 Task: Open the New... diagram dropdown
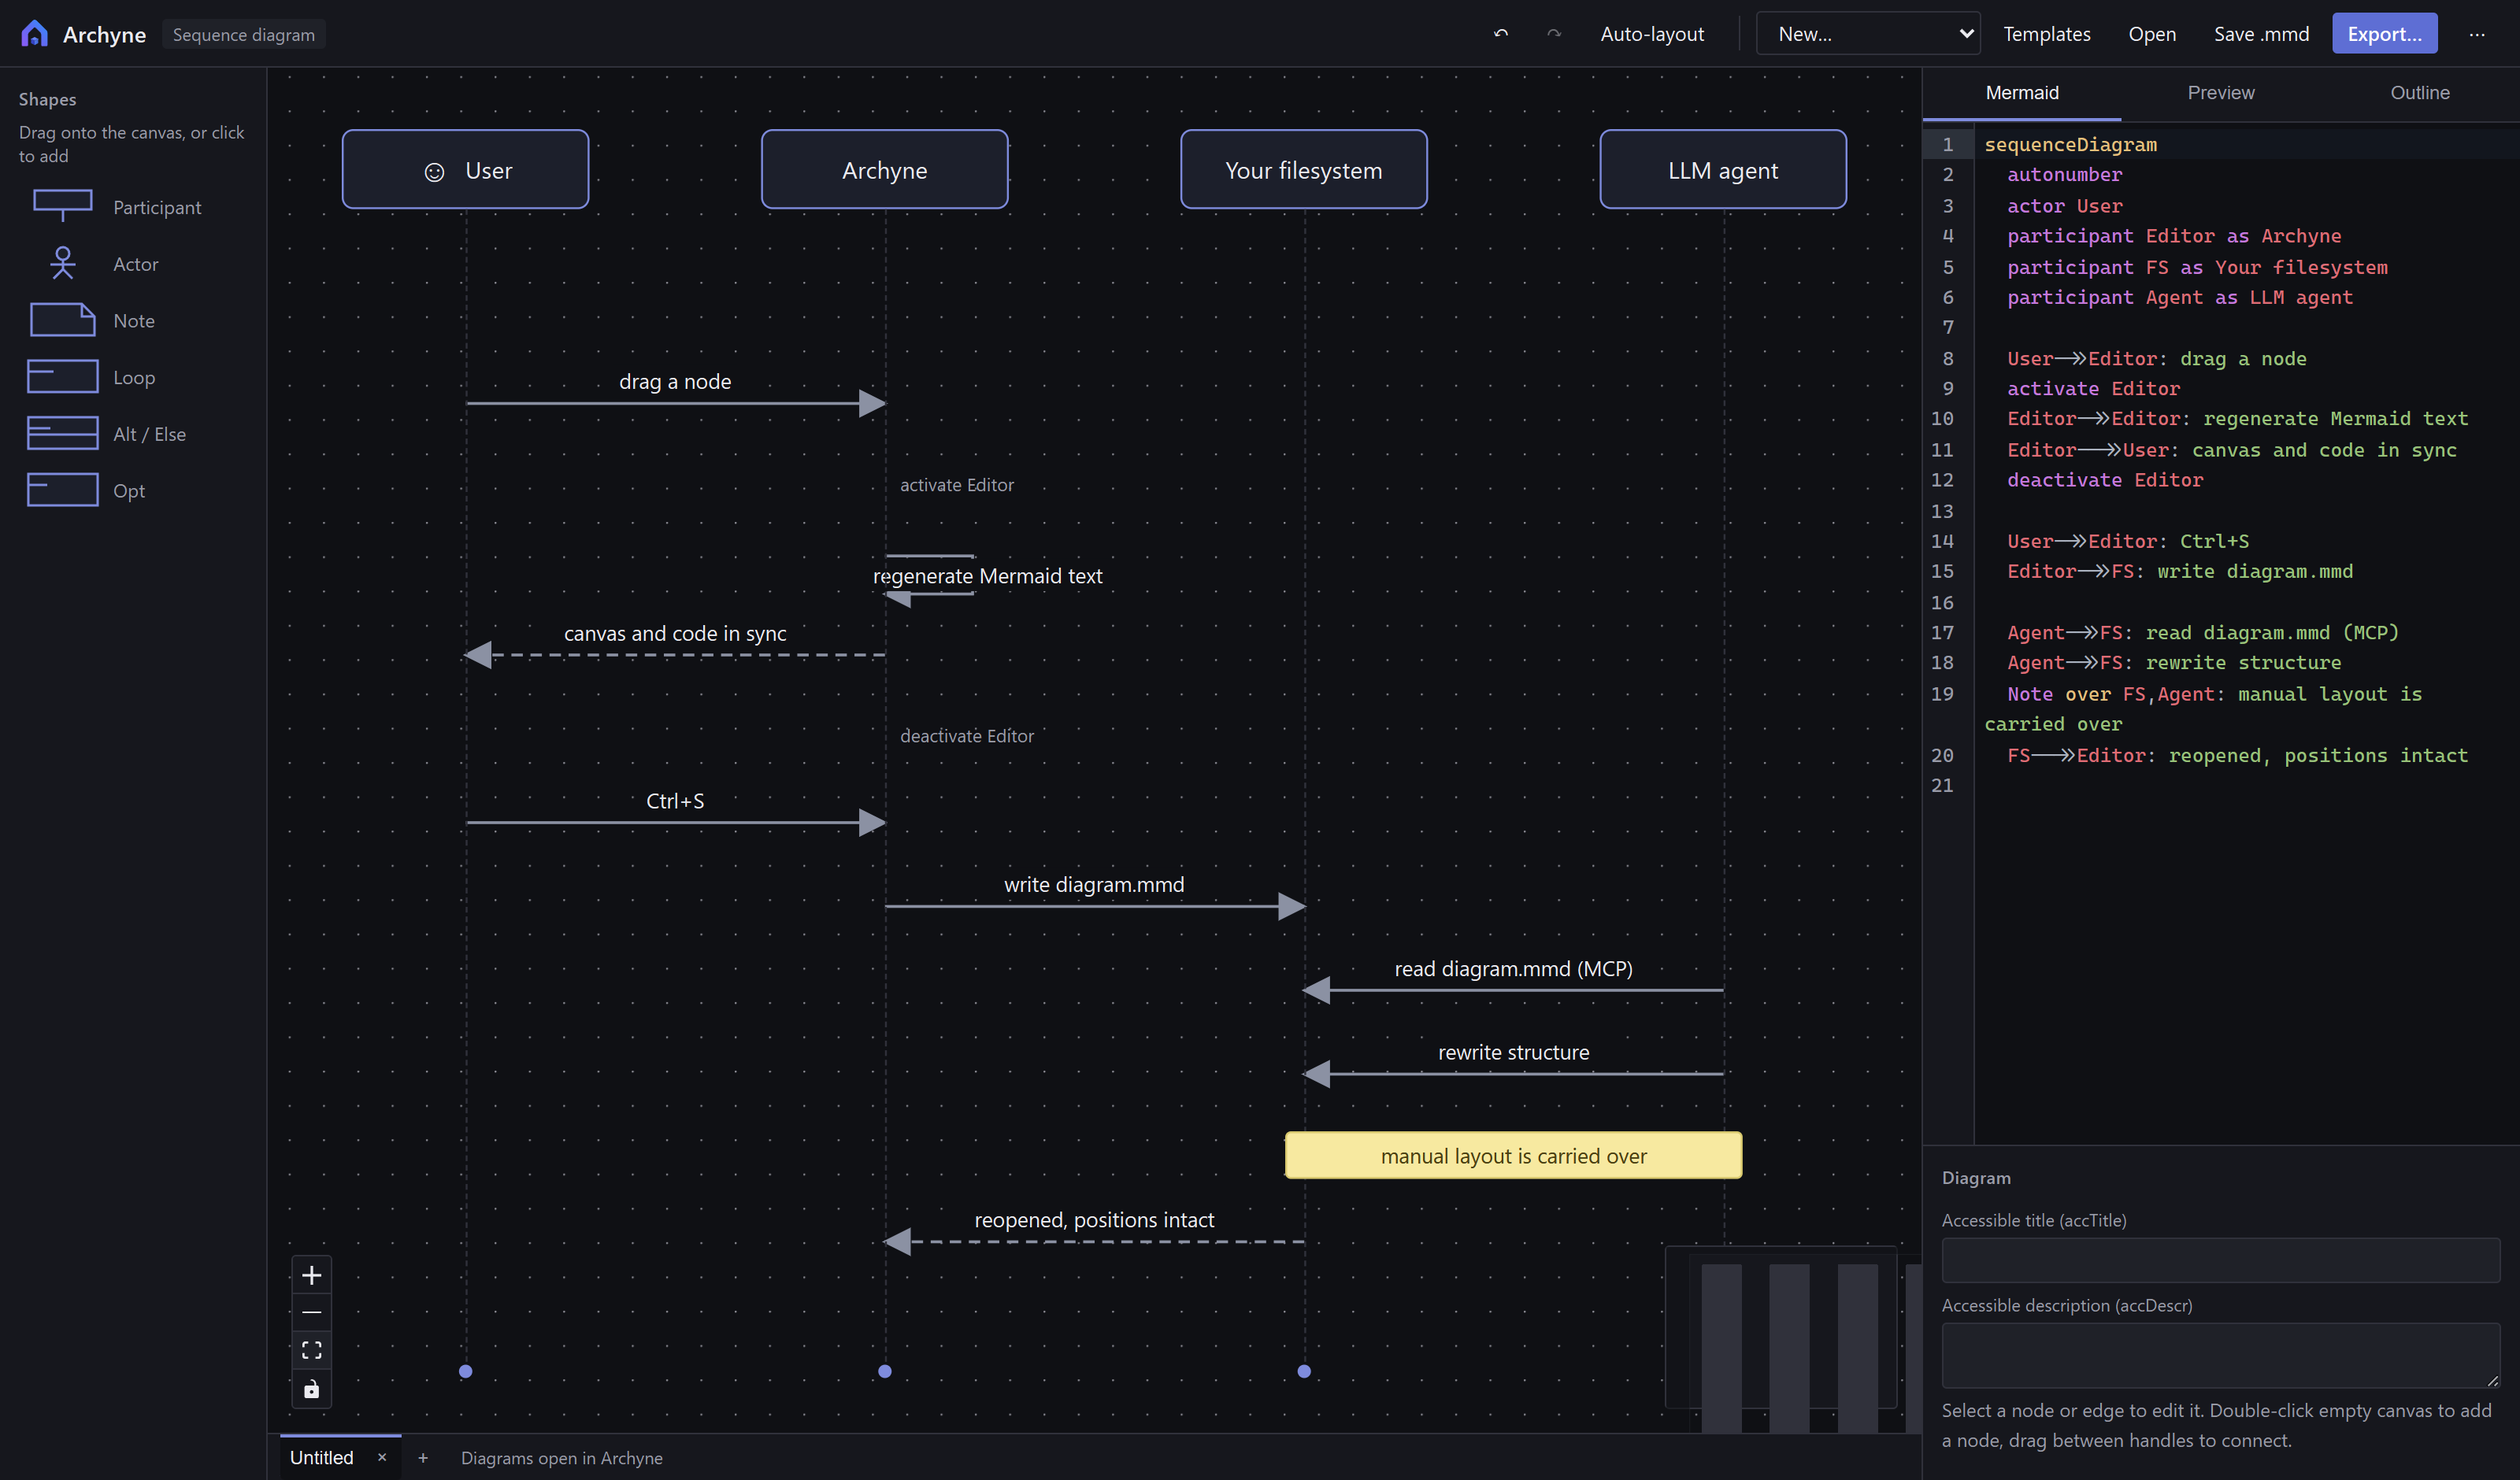click(x=1868, y=34)
